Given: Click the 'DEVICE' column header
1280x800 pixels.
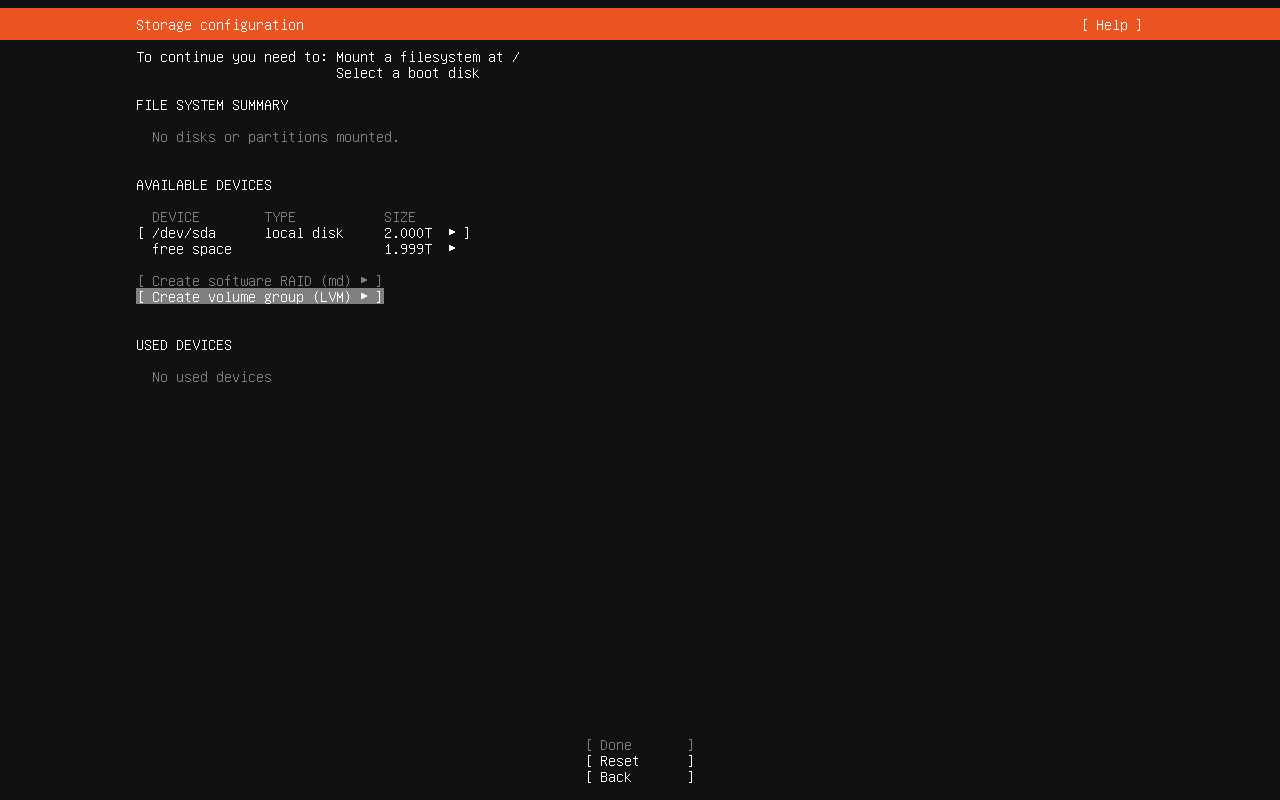Looking at the screenshot, I should [x=176, y=217].
